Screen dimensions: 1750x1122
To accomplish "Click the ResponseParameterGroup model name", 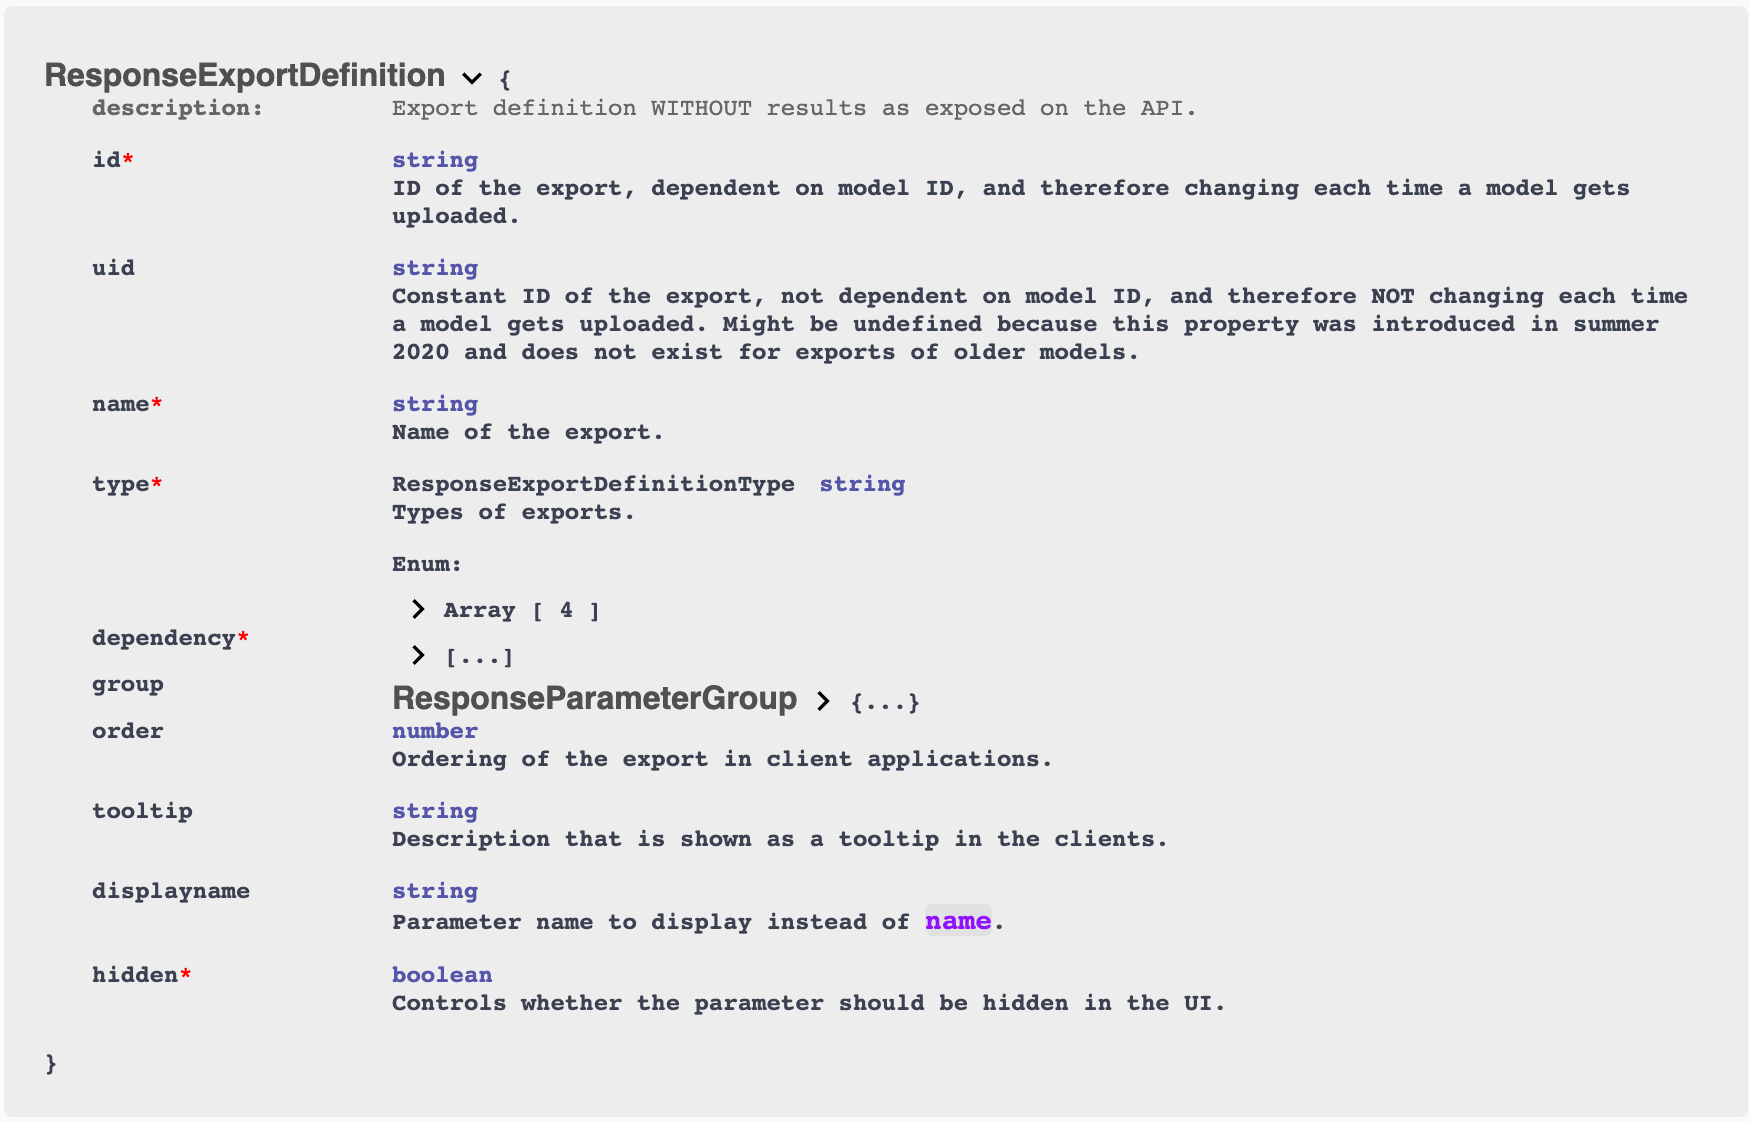I will (594, 699).
